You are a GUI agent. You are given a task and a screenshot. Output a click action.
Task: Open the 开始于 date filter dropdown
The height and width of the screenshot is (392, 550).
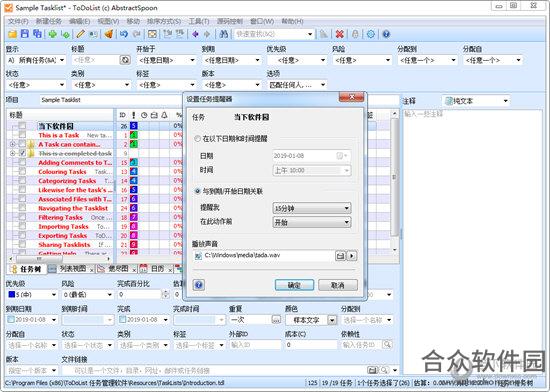(x=166, y=60)
